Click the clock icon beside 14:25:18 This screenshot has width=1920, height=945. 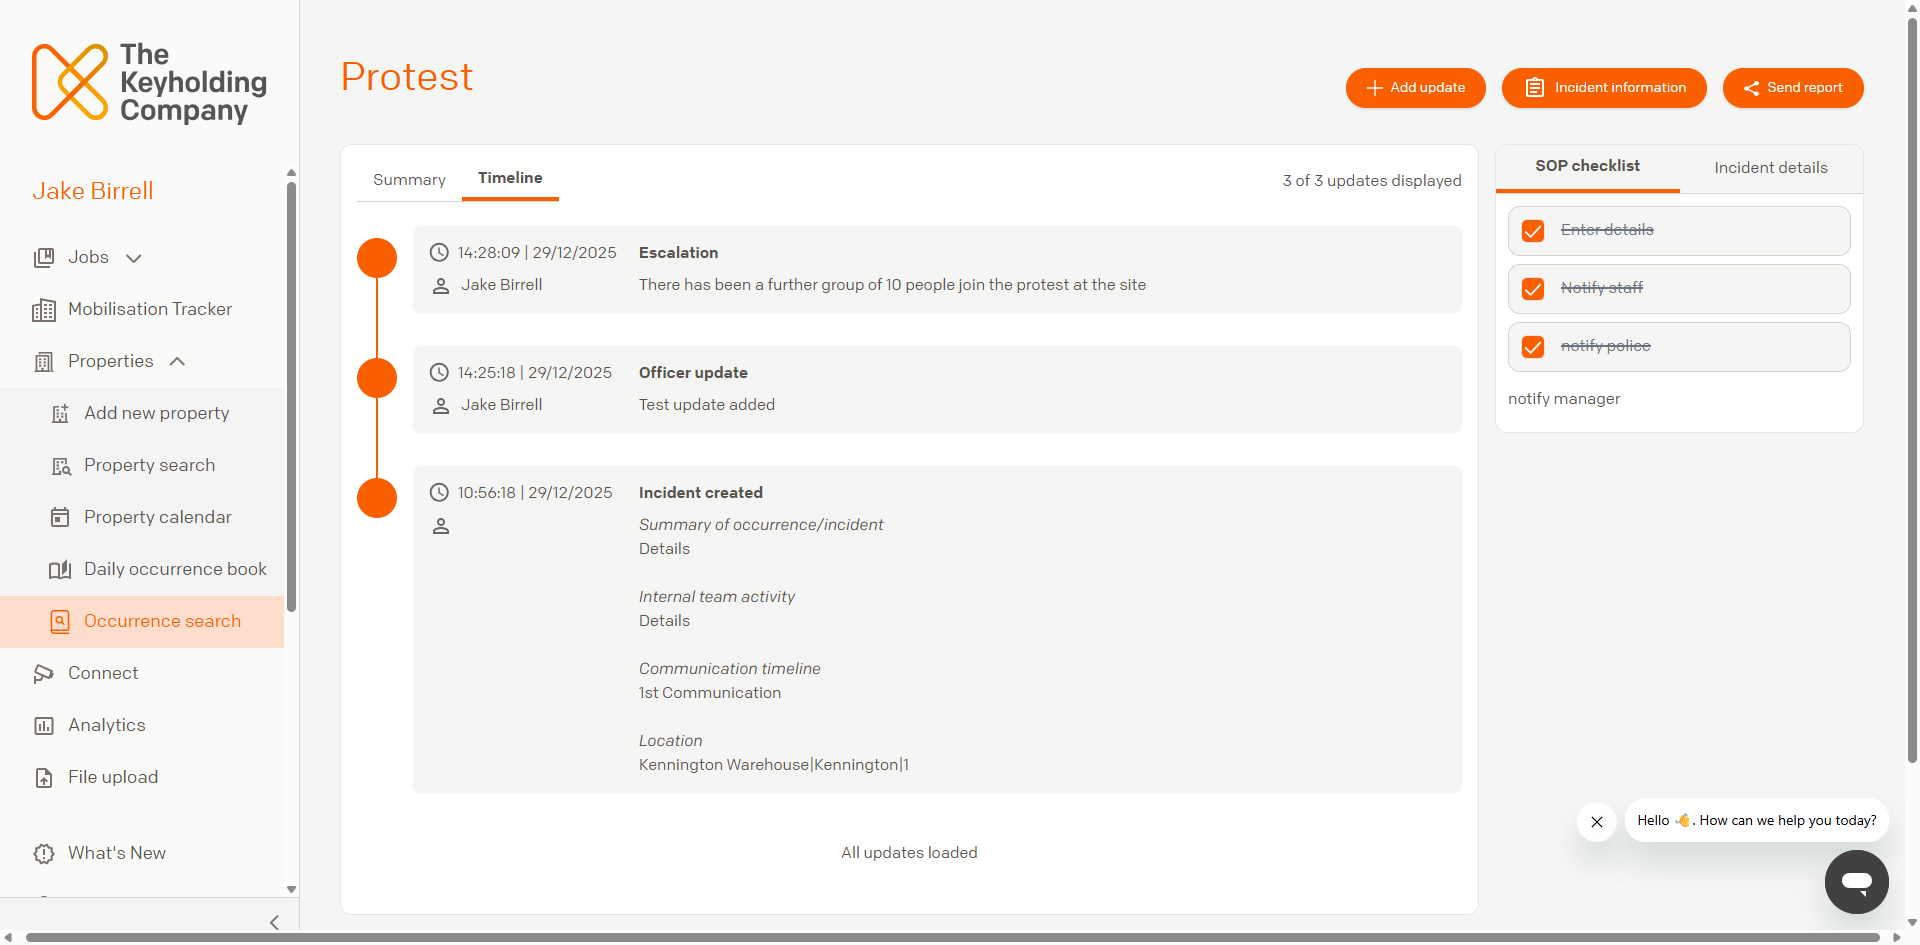click(439, 373)
